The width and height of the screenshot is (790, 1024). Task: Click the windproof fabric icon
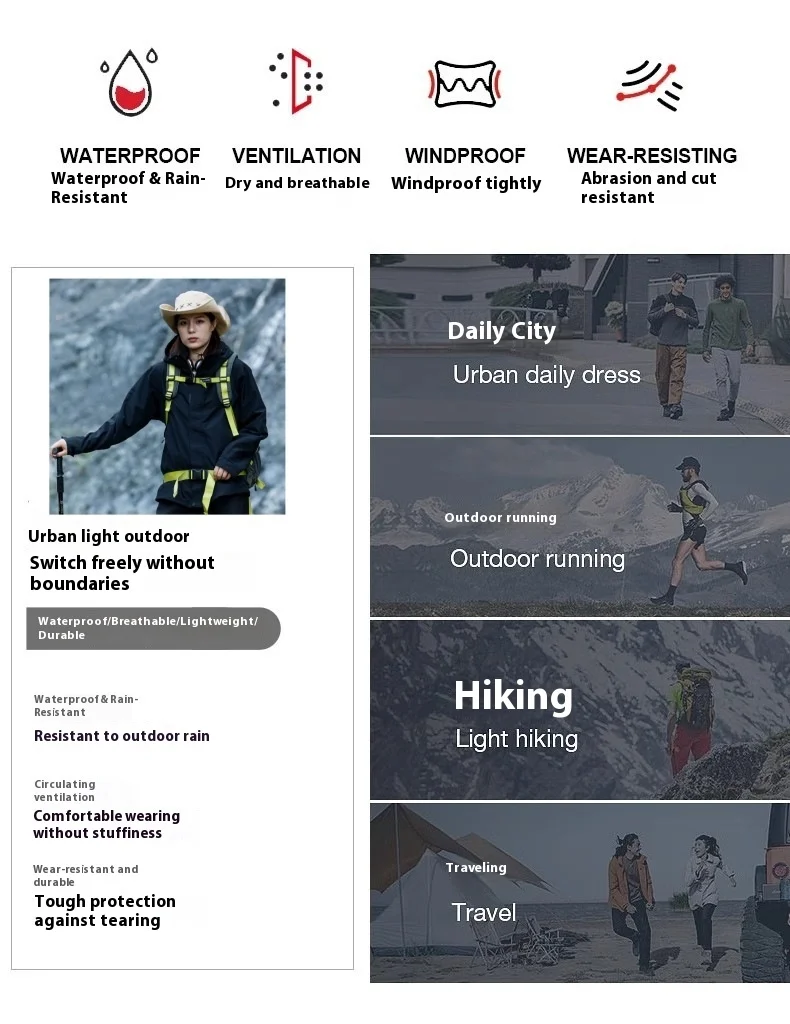(x=464, y=84)
